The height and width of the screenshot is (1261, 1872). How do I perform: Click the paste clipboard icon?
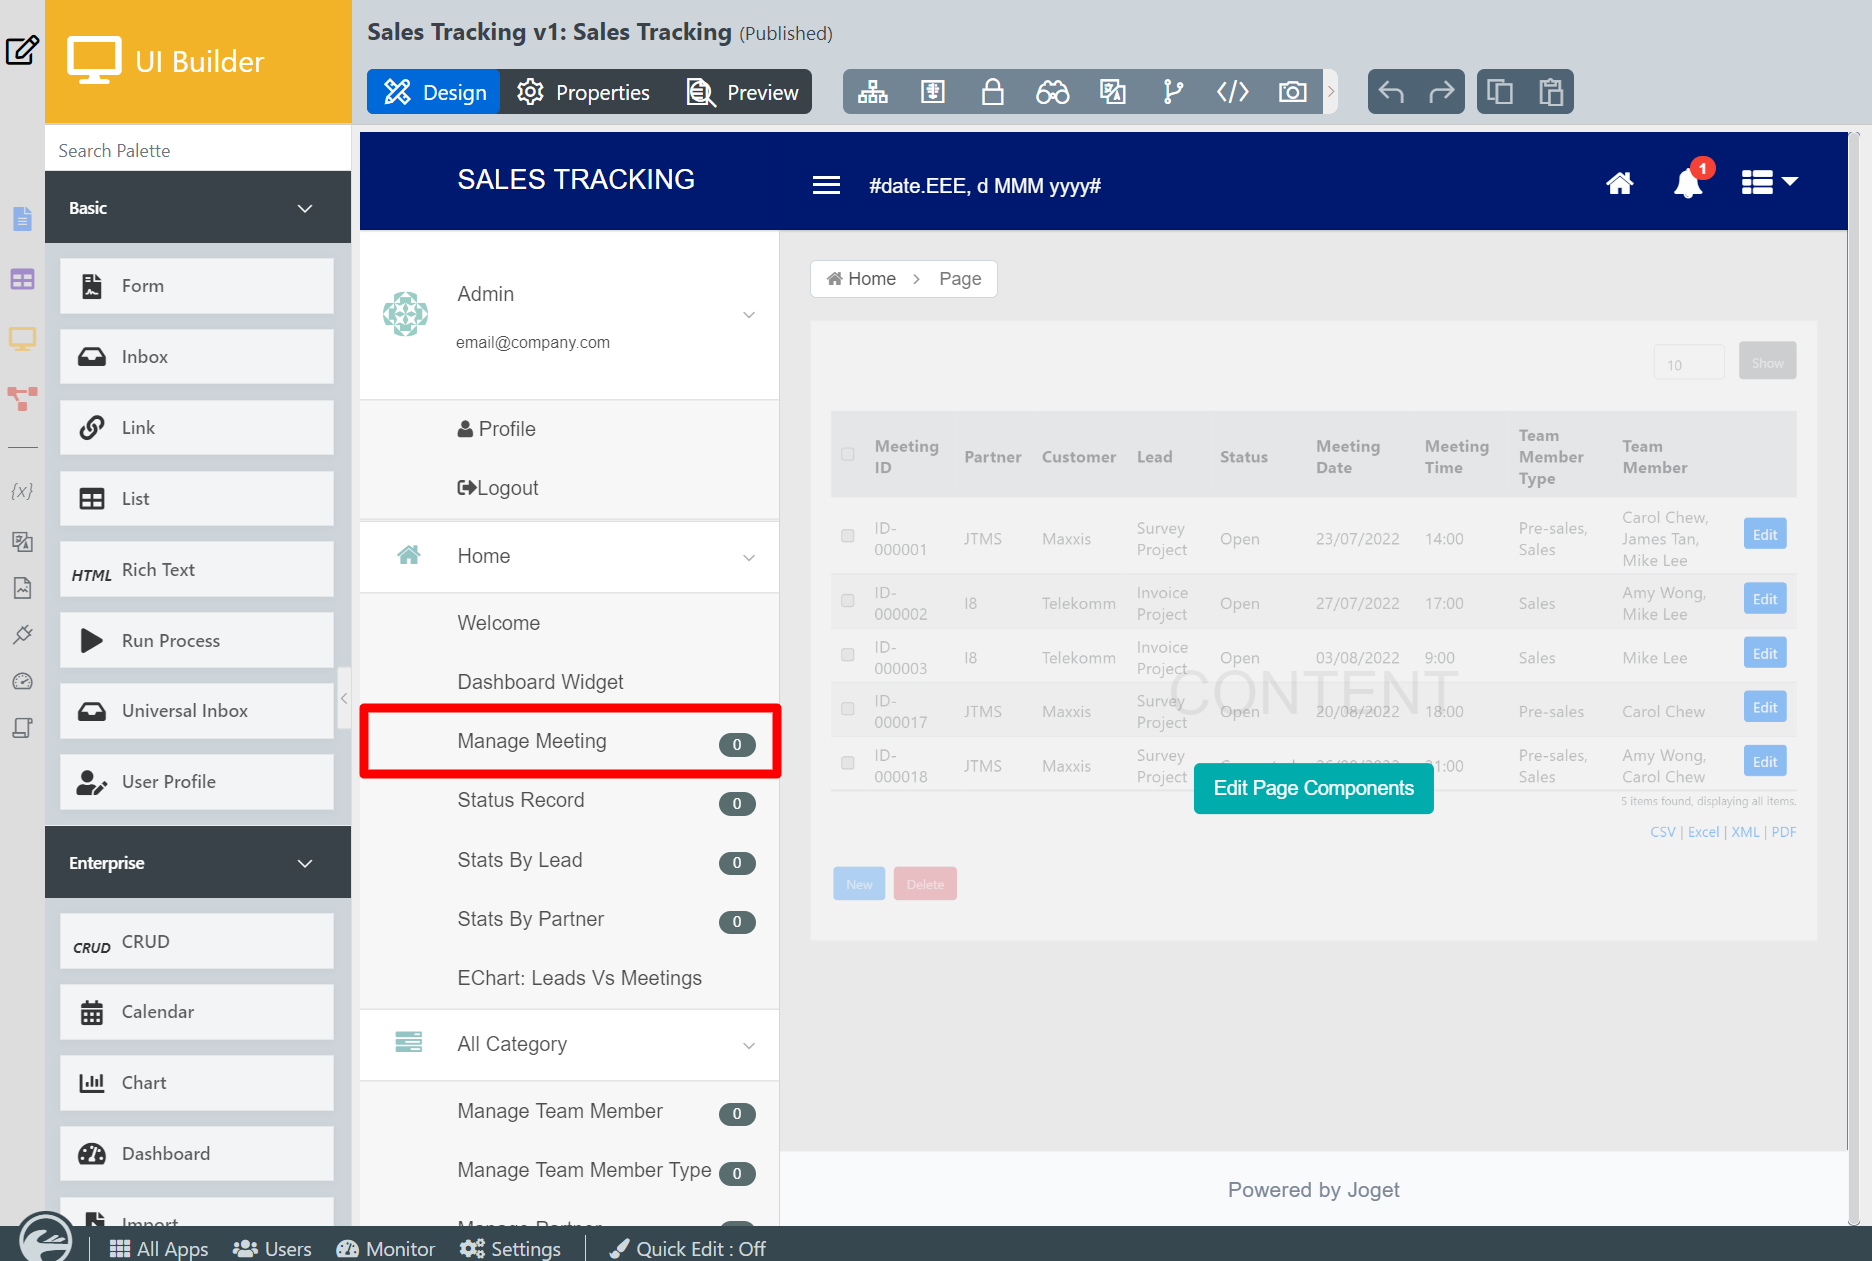[1550, 92]
